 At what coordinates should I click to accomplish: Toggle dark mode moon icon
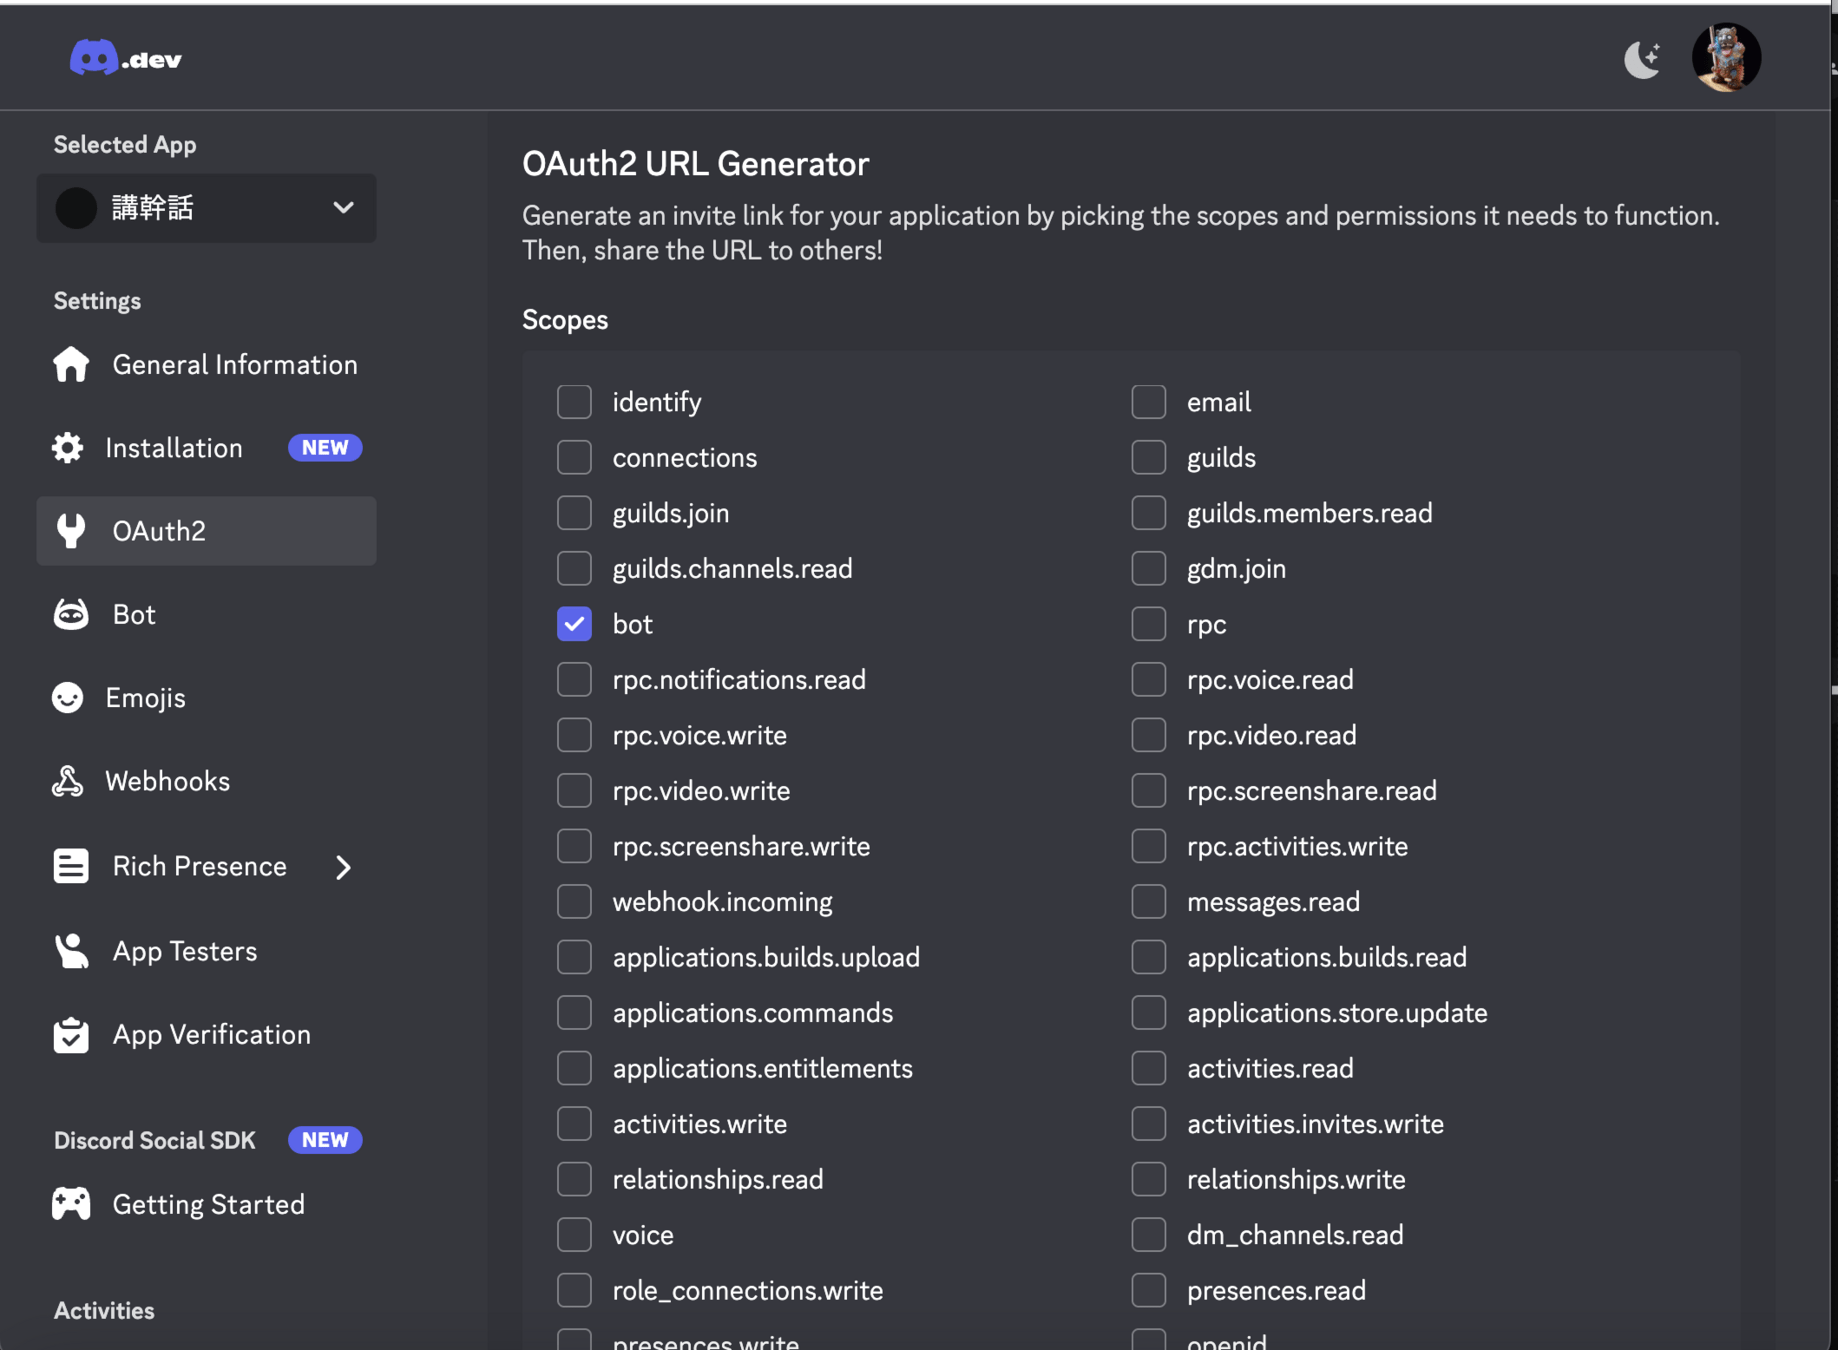tap(1642, 59)
